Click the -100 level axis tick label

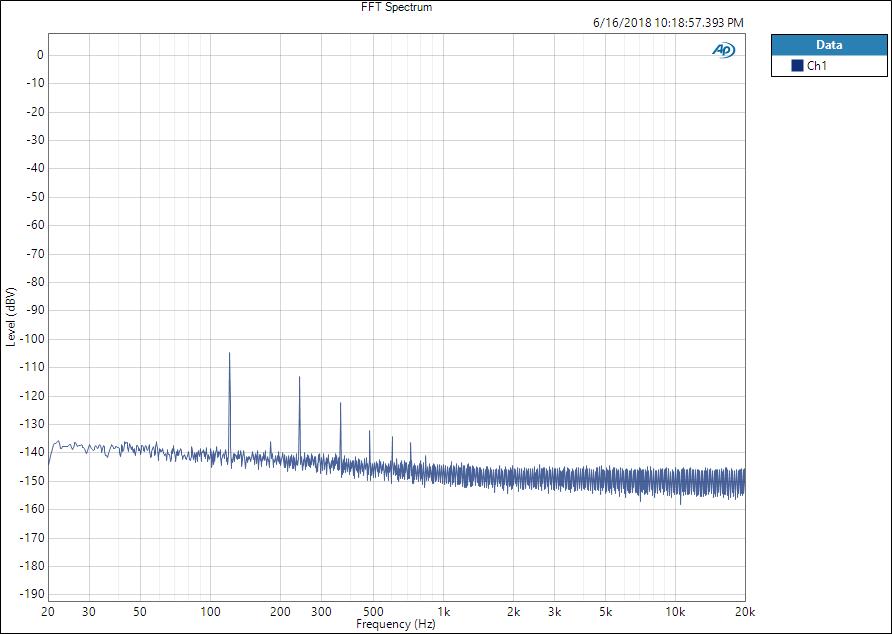click(31, 339)
